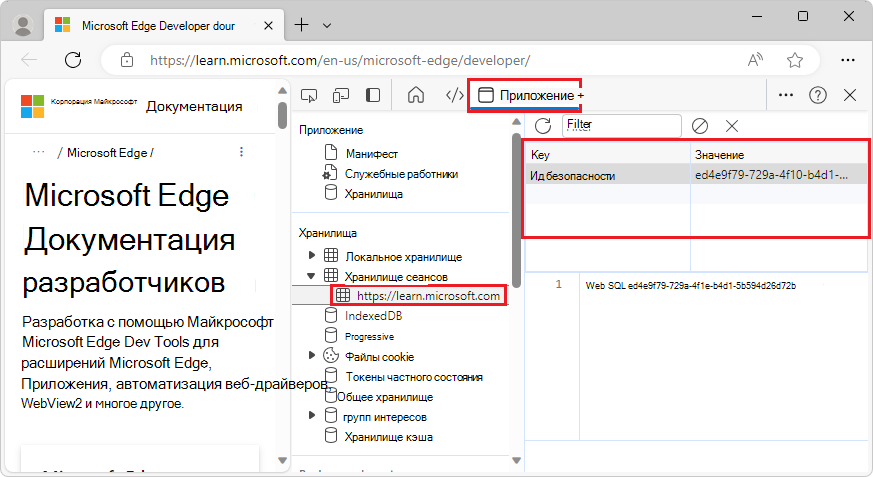Open Токены частного состояния item
Image resolution: width=873 pixels, height=477 pixels.
click(x=414, y=377)
